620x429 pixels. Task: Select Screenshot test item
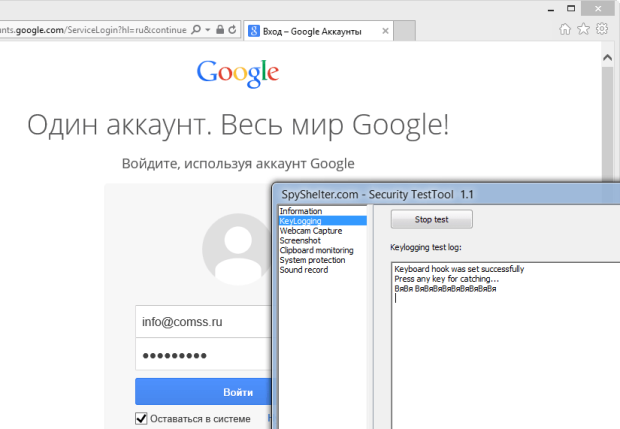tap(323, 240)
